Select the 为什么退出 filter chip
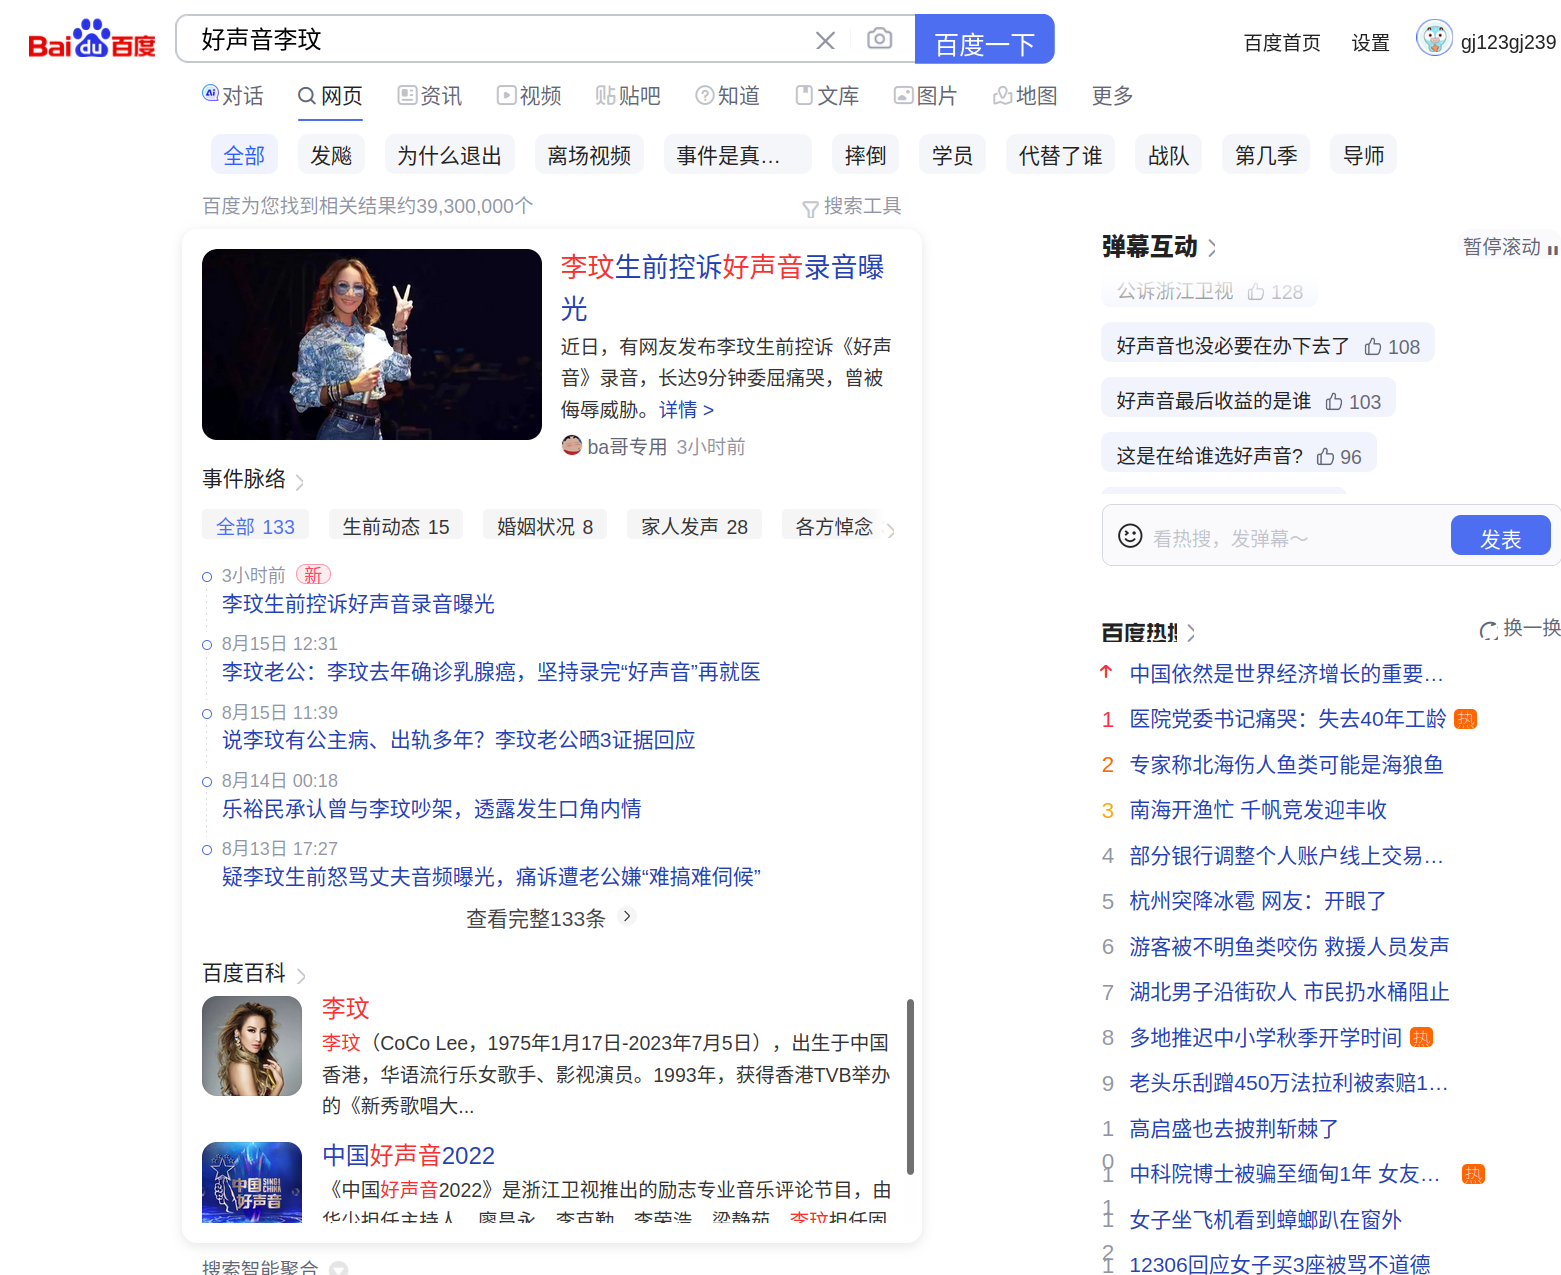The height and width of the screenshot is (1275, 1561). coord(449,156)
